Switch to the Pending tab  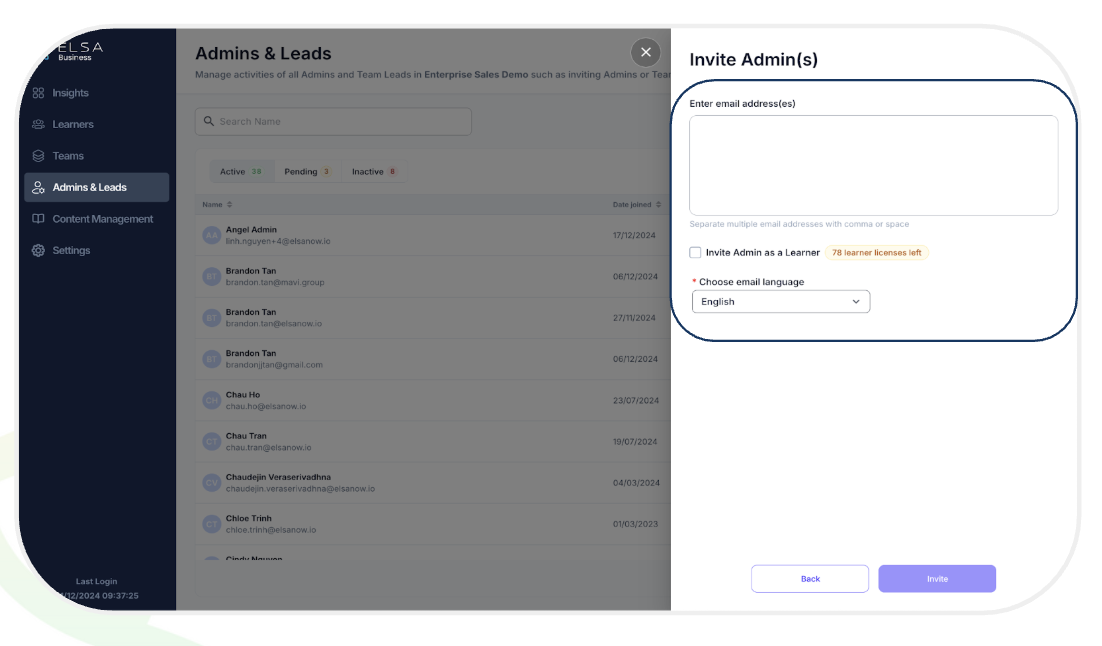pos(307,172)
